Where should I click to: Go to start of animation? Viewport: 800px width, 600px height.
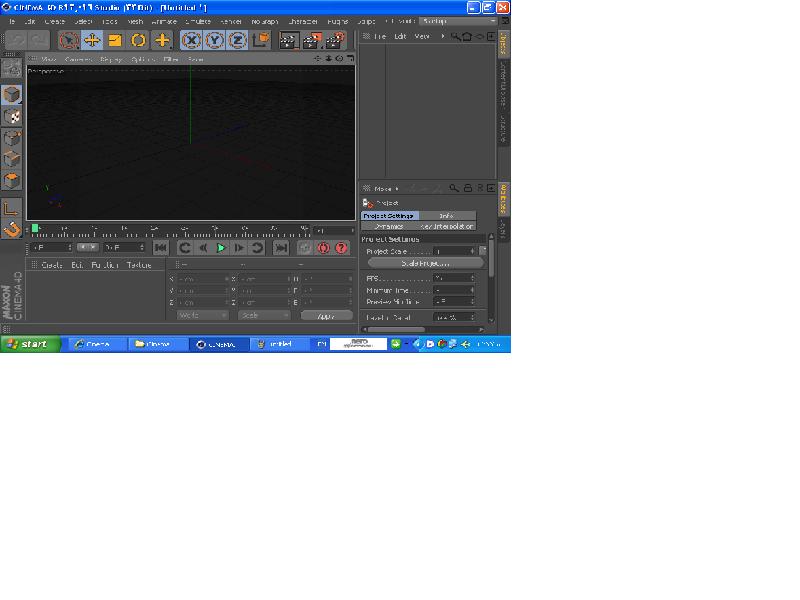161,248
